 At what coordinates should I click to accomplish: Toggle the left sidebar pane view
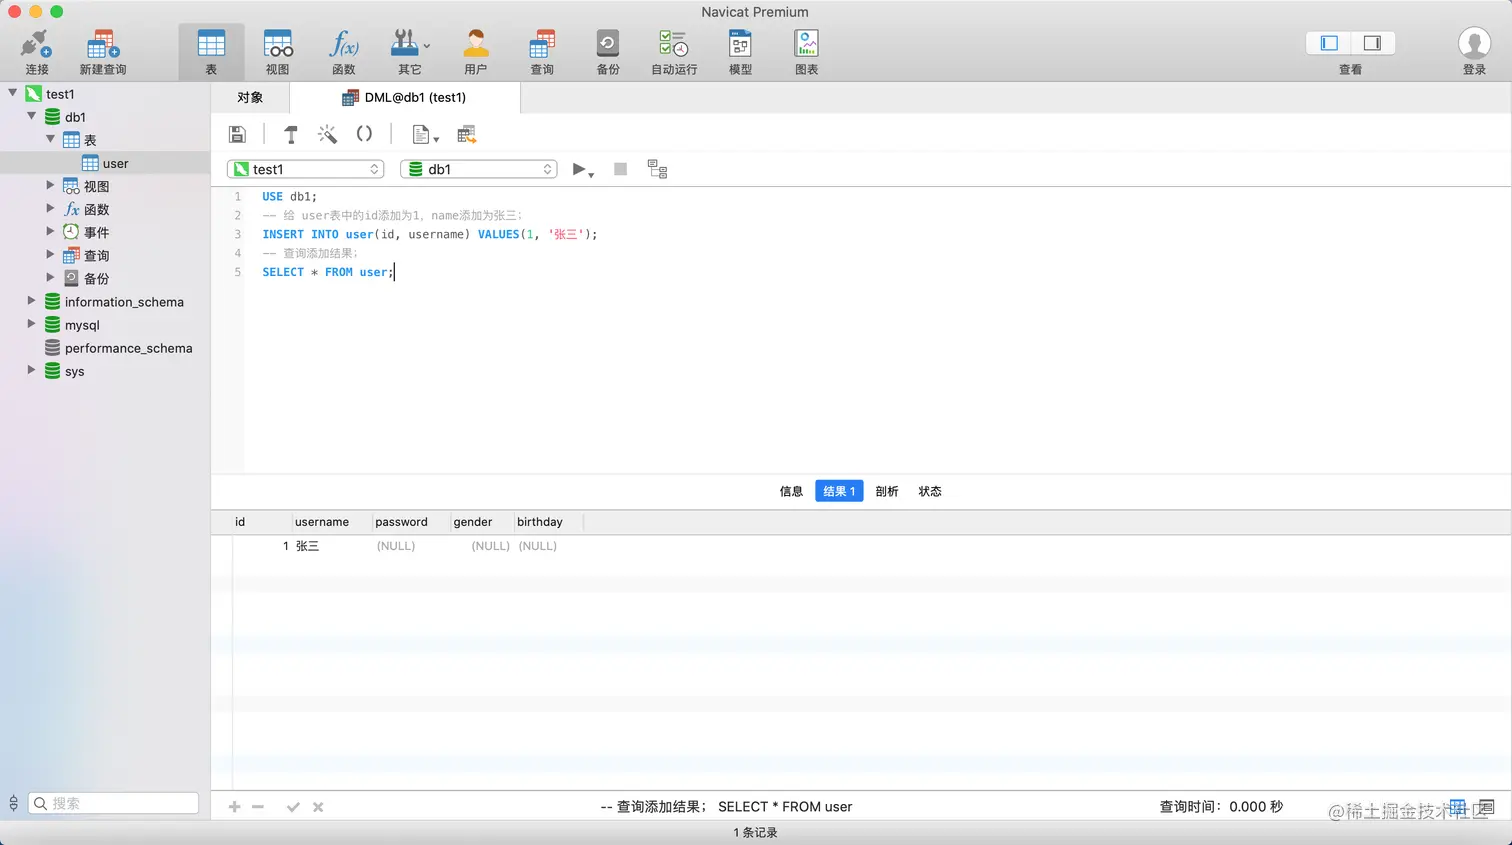coord(1329,43)
